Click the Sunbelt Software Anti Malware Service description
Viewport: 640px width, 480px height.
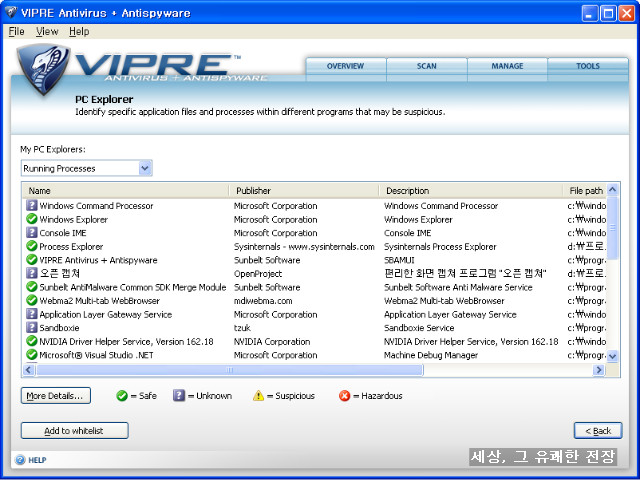[458, 287]
